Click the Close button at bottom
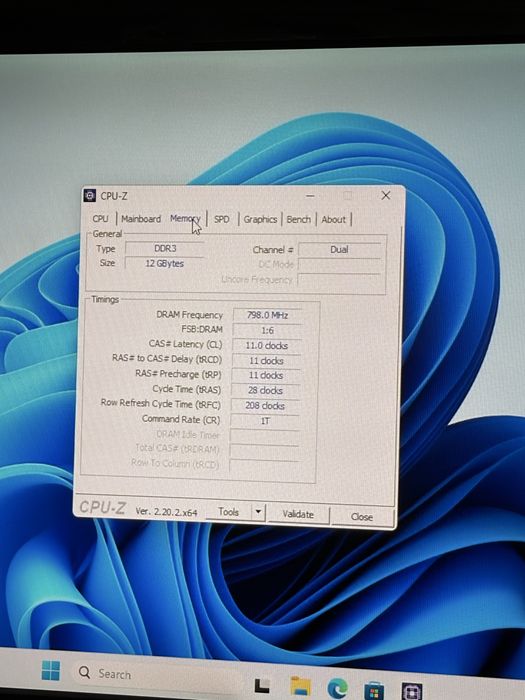Viewport: 525px width, 700px height. point(362,517)
